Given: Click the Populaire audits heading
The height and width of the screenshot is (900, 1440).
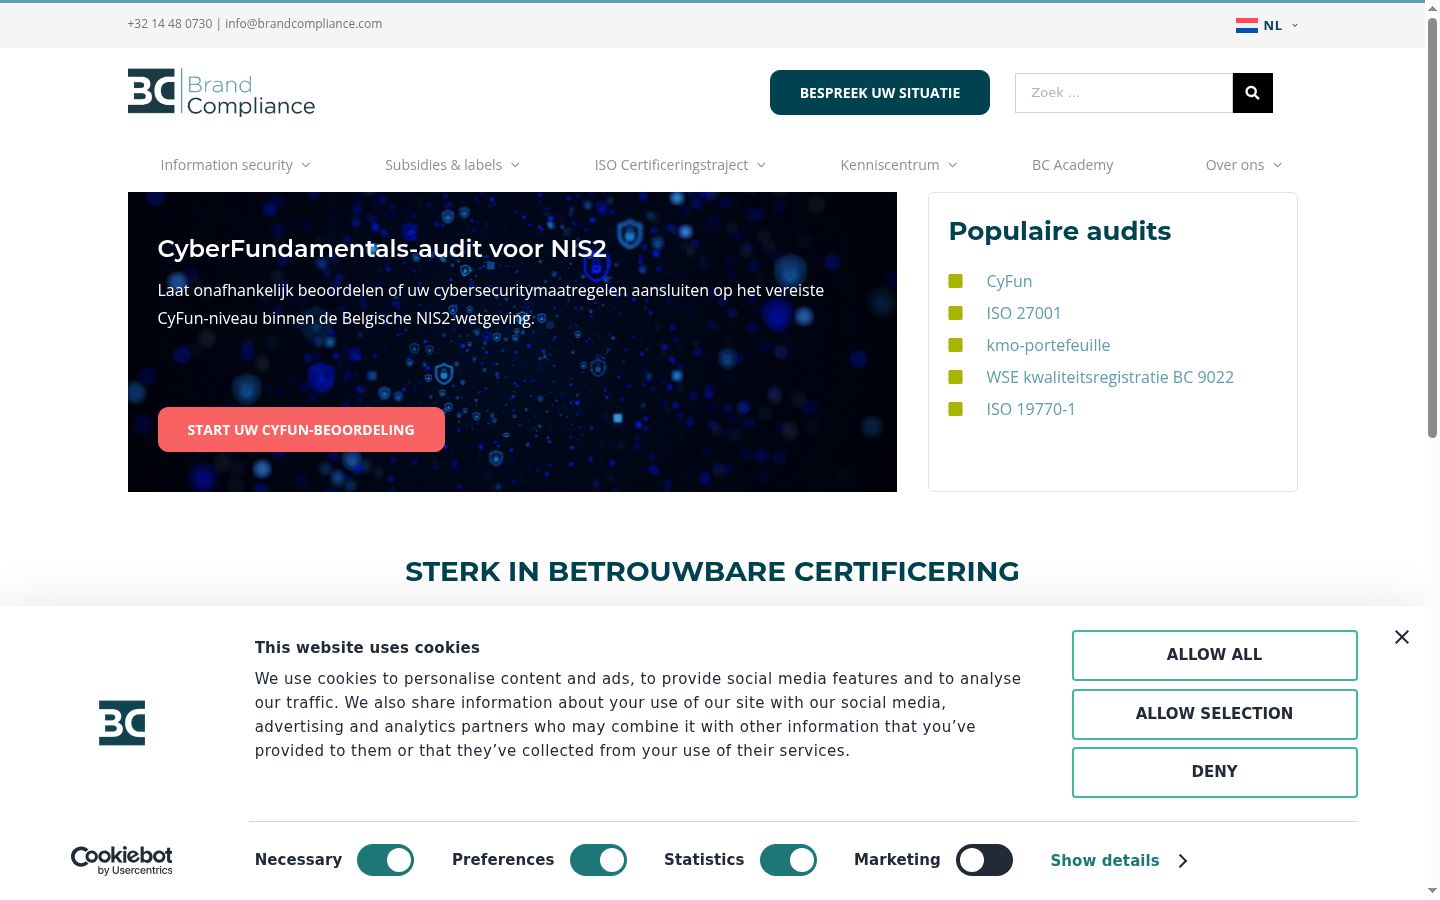Looking at the screenshot, I should coord(1060,231).
